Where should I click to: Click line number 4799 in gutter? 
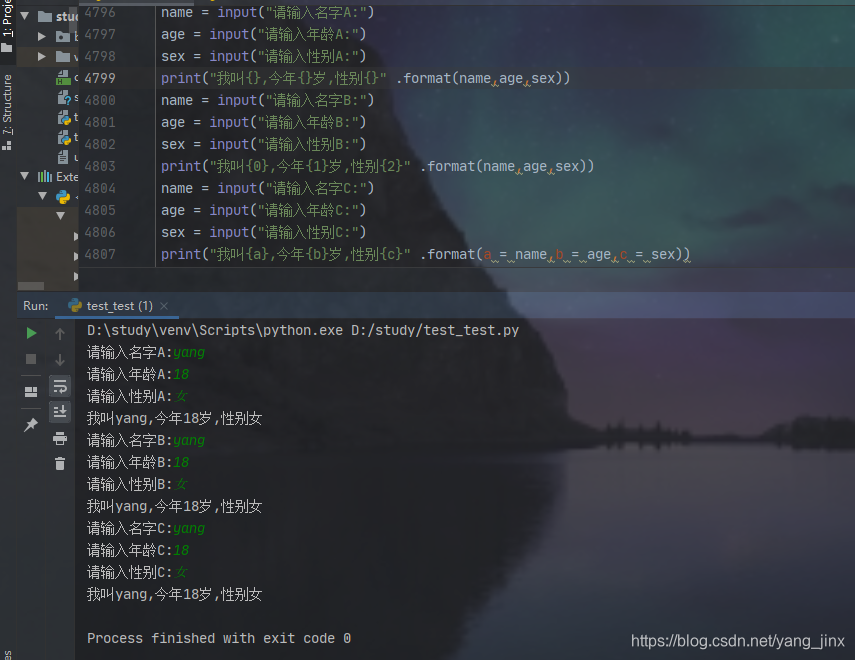coord(100,78)
